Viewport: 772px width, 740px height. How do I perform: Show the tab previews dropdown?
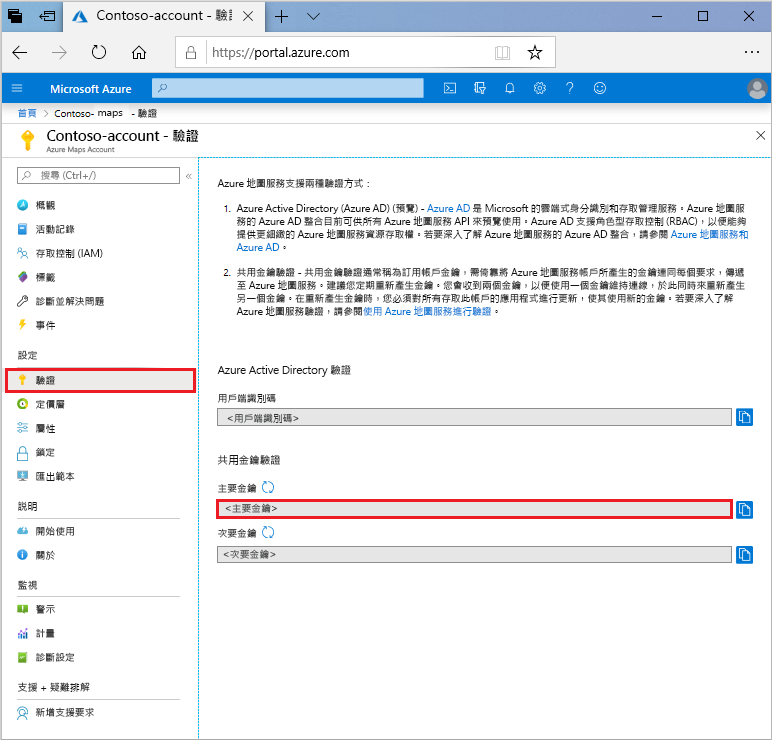313,17
